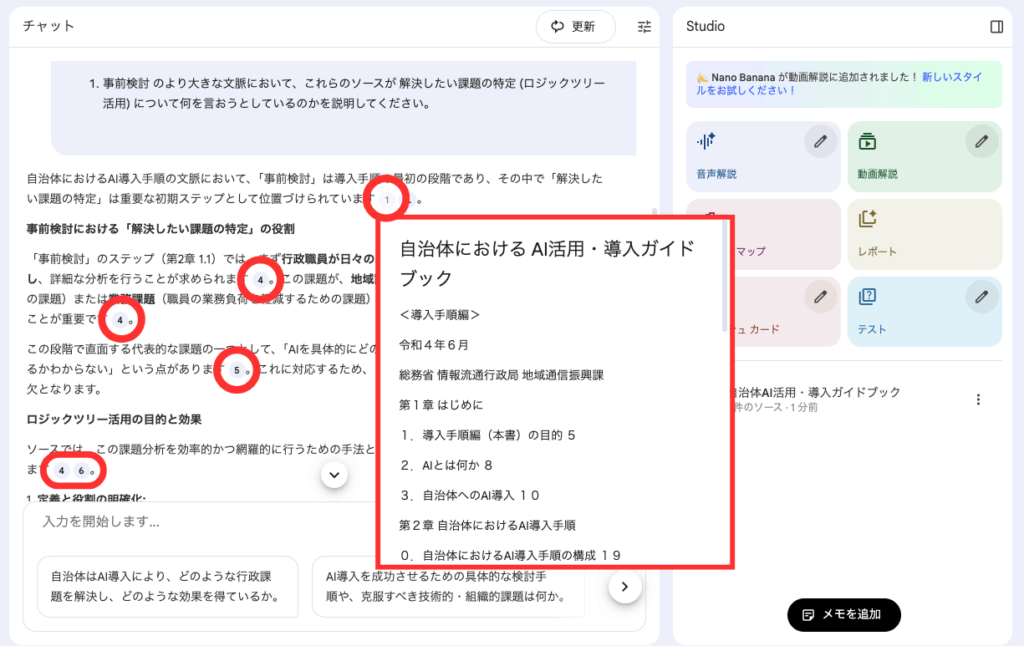This screenshot has width=1024, height=646.
Task: Jump to the bottom of the chat
Action: coord(334,475)
